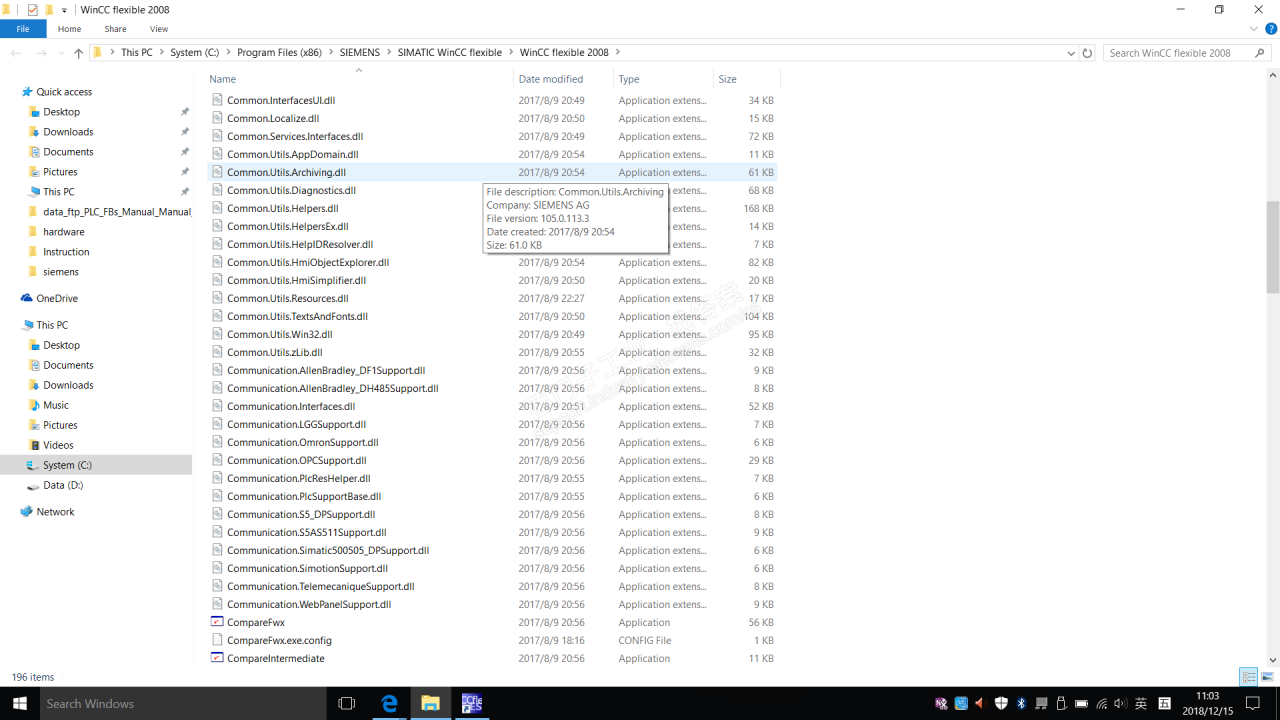This screenshot has width=1280, height=720.
Task: Select Data (D:) drive in sidebar
Action: [x=62, y=485]
